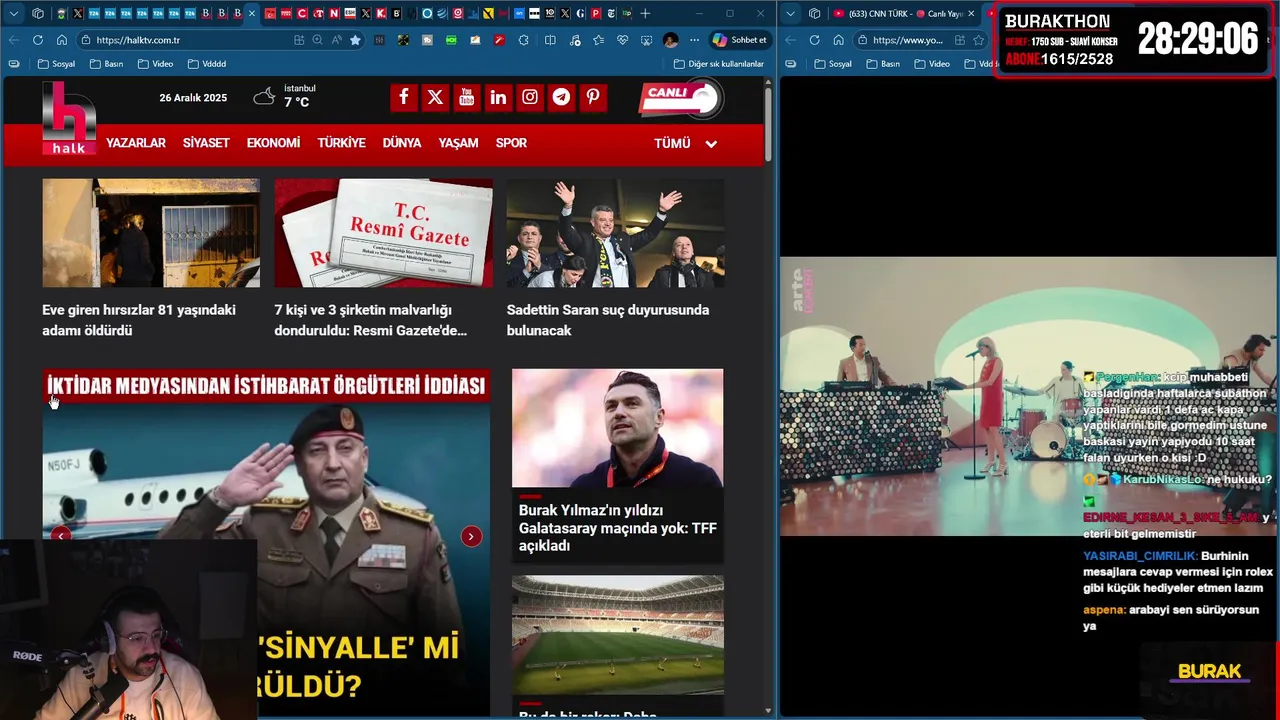The width and height of the screenshot is (1280, 720).
Task: Open Workspaces icon in left browser
Action: [x=38, y=13]
